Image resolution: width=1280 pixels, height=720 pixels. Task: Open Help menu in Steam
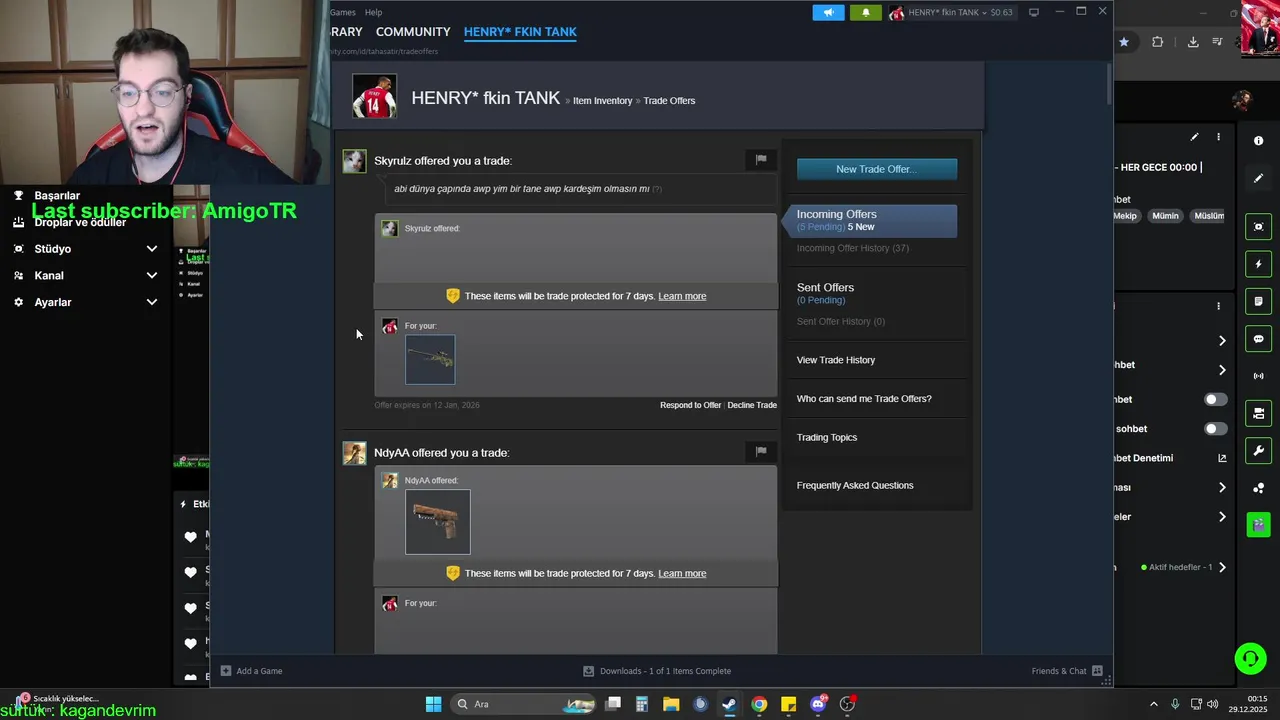point(373,12)
